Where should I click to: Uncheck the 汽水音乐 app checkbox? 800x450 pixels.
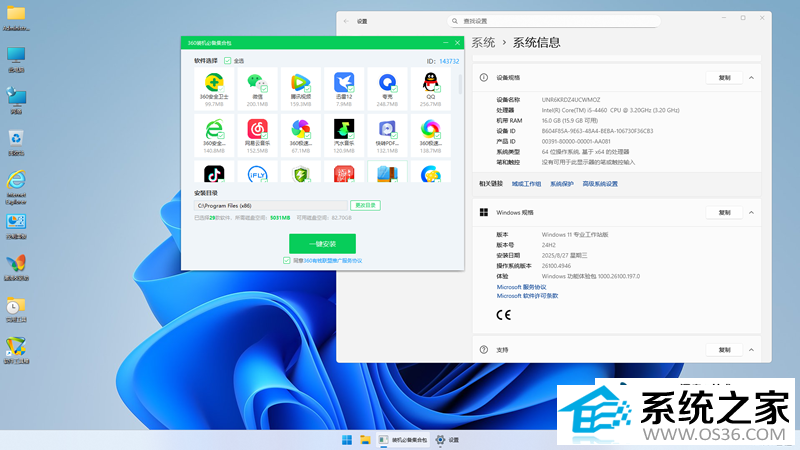tap(351, 136)
